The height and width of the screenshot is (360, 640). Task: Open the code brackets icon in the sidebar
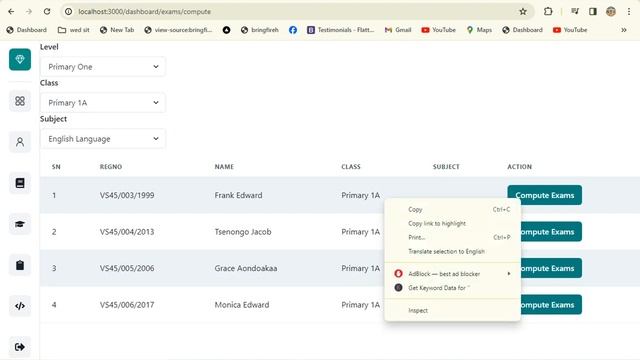tap(20, 306)
